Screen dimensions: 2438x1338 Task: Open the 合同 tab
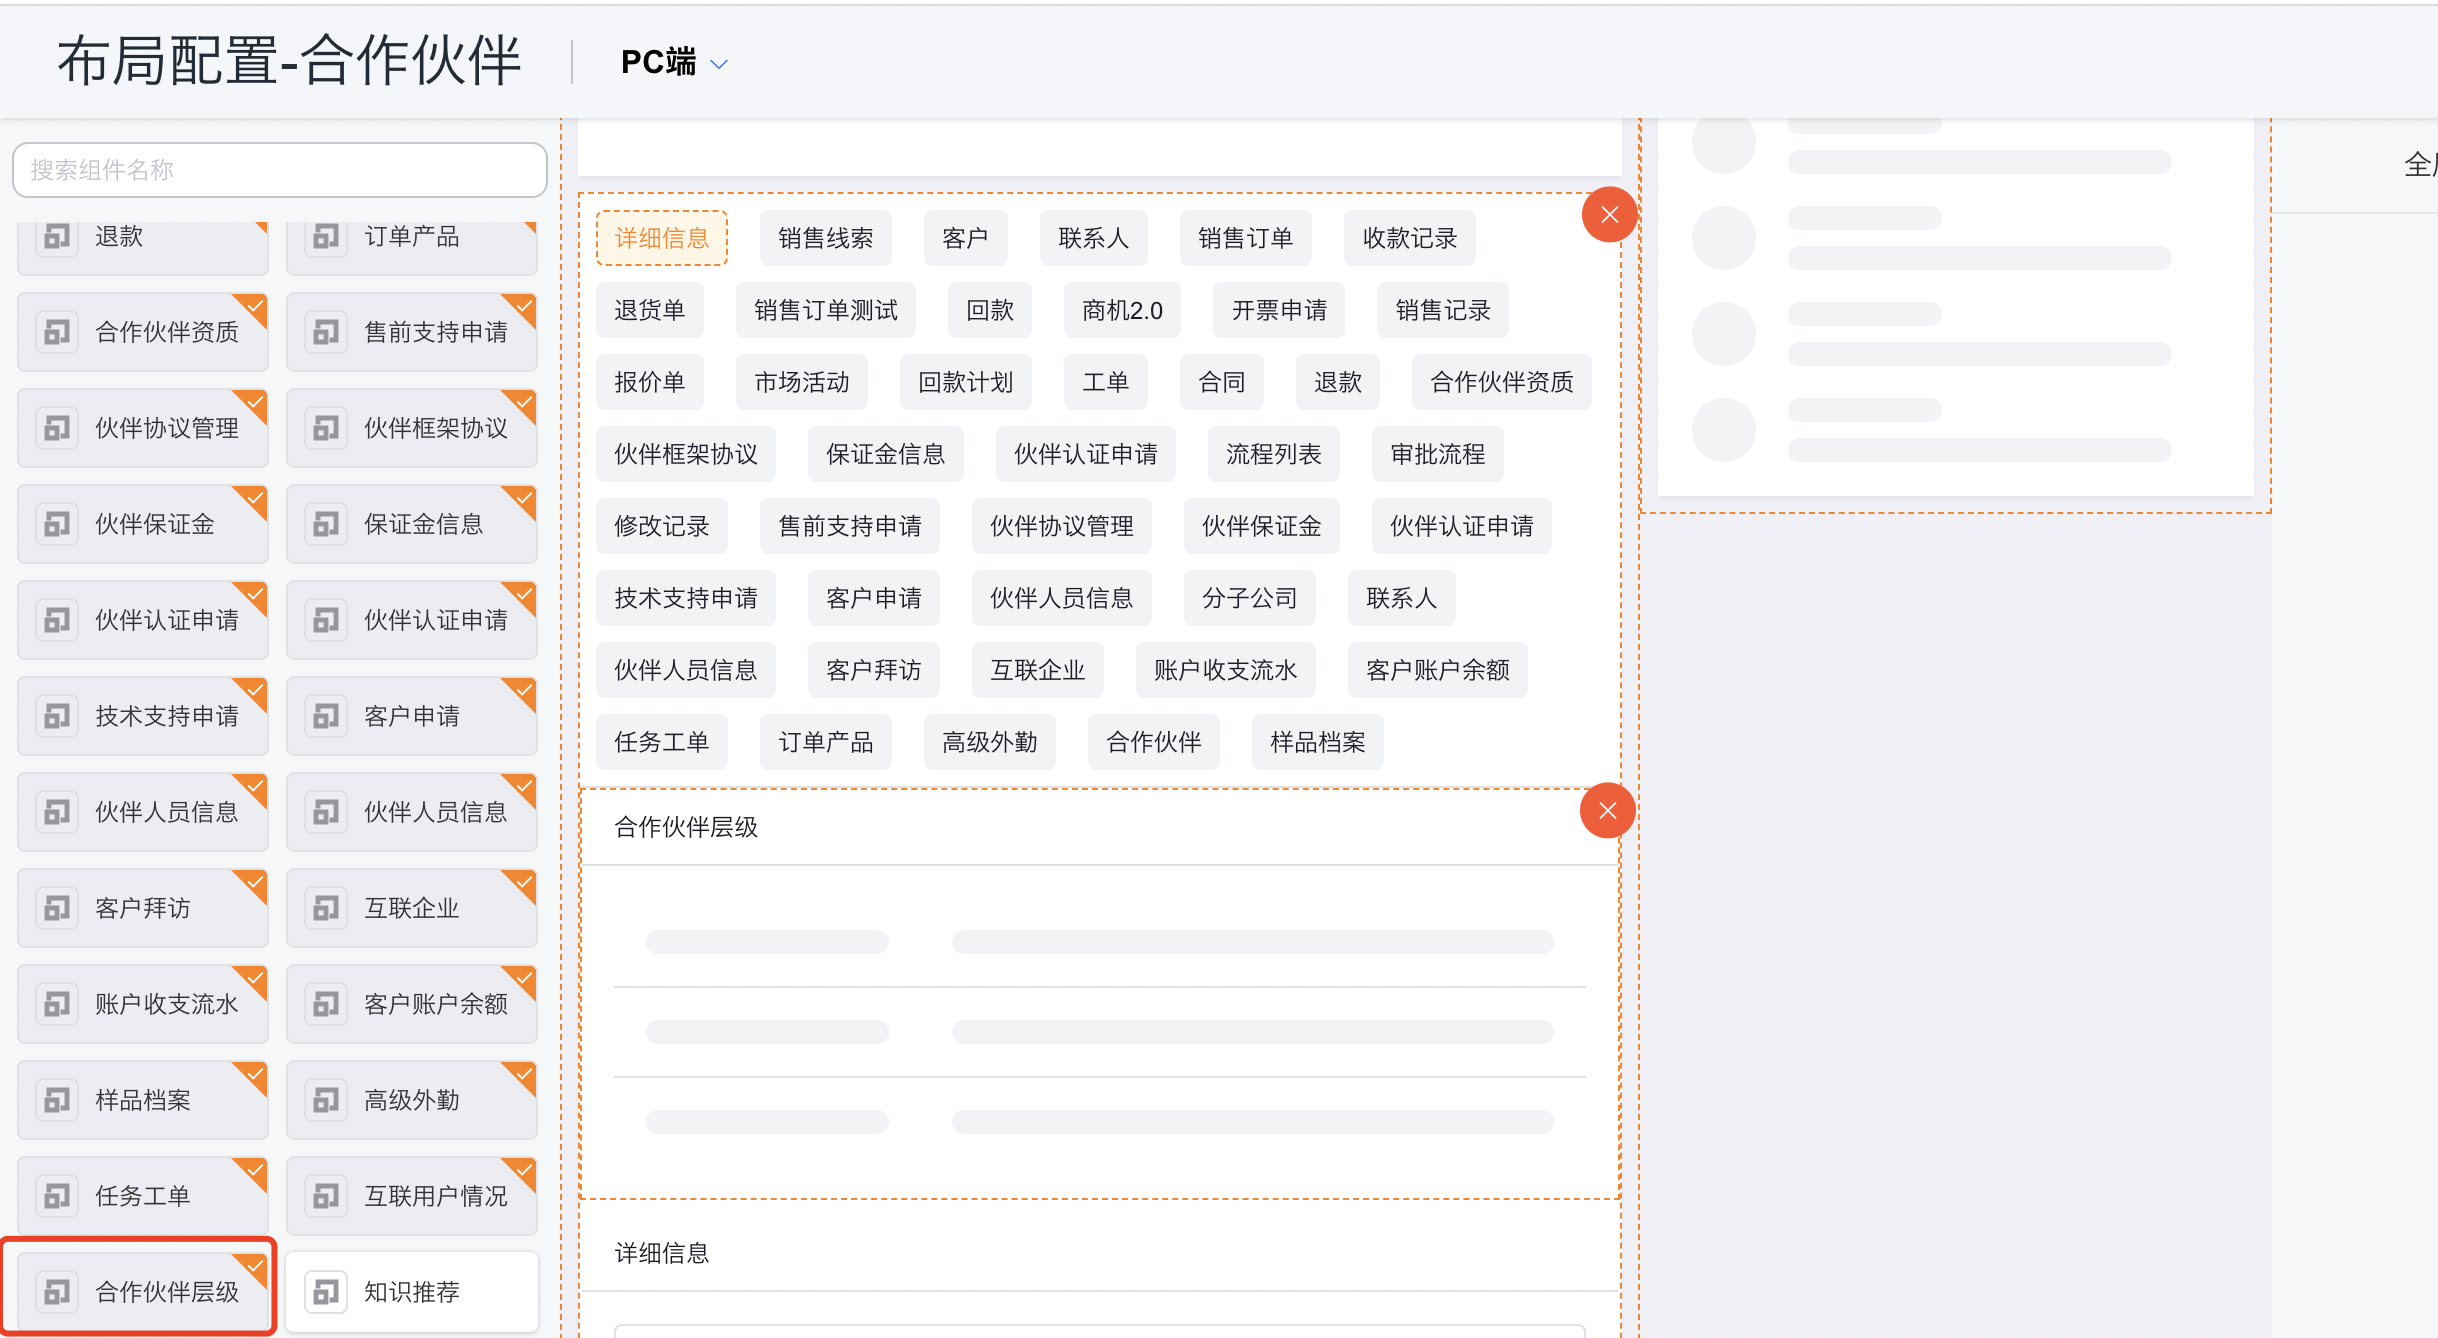1222,382
